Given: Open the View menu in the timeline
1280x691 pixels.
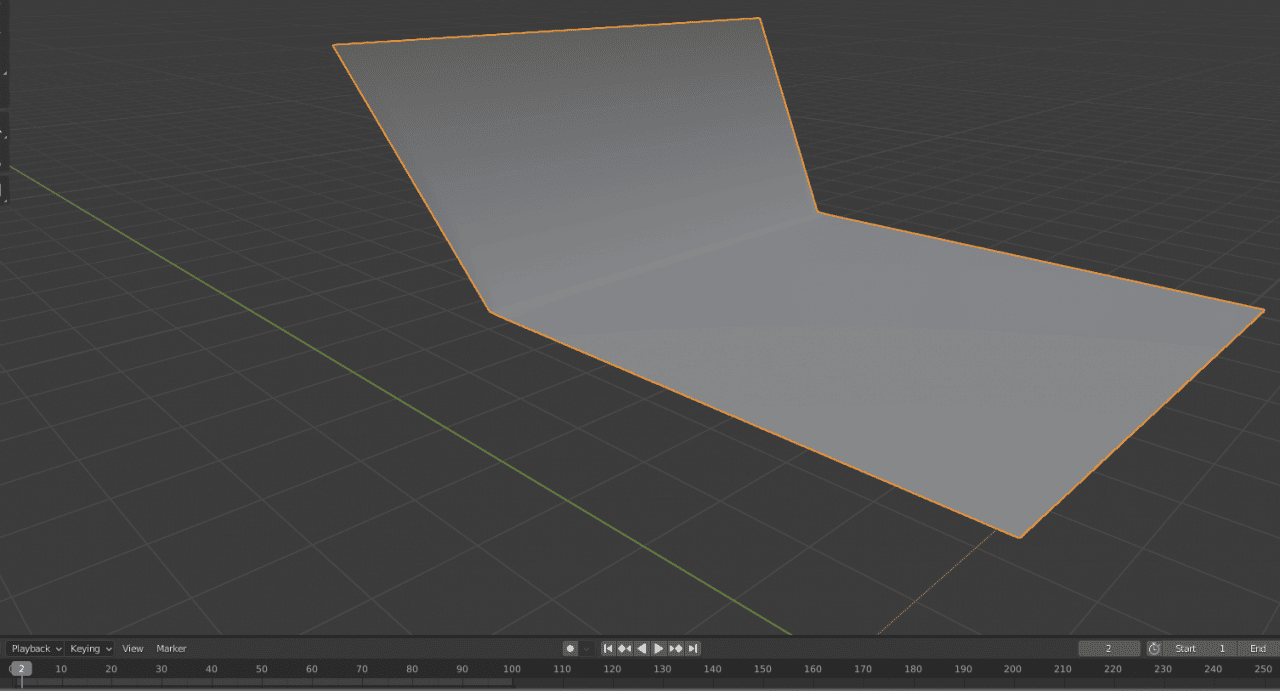Looking at the screenshot, I should [132, 648].
